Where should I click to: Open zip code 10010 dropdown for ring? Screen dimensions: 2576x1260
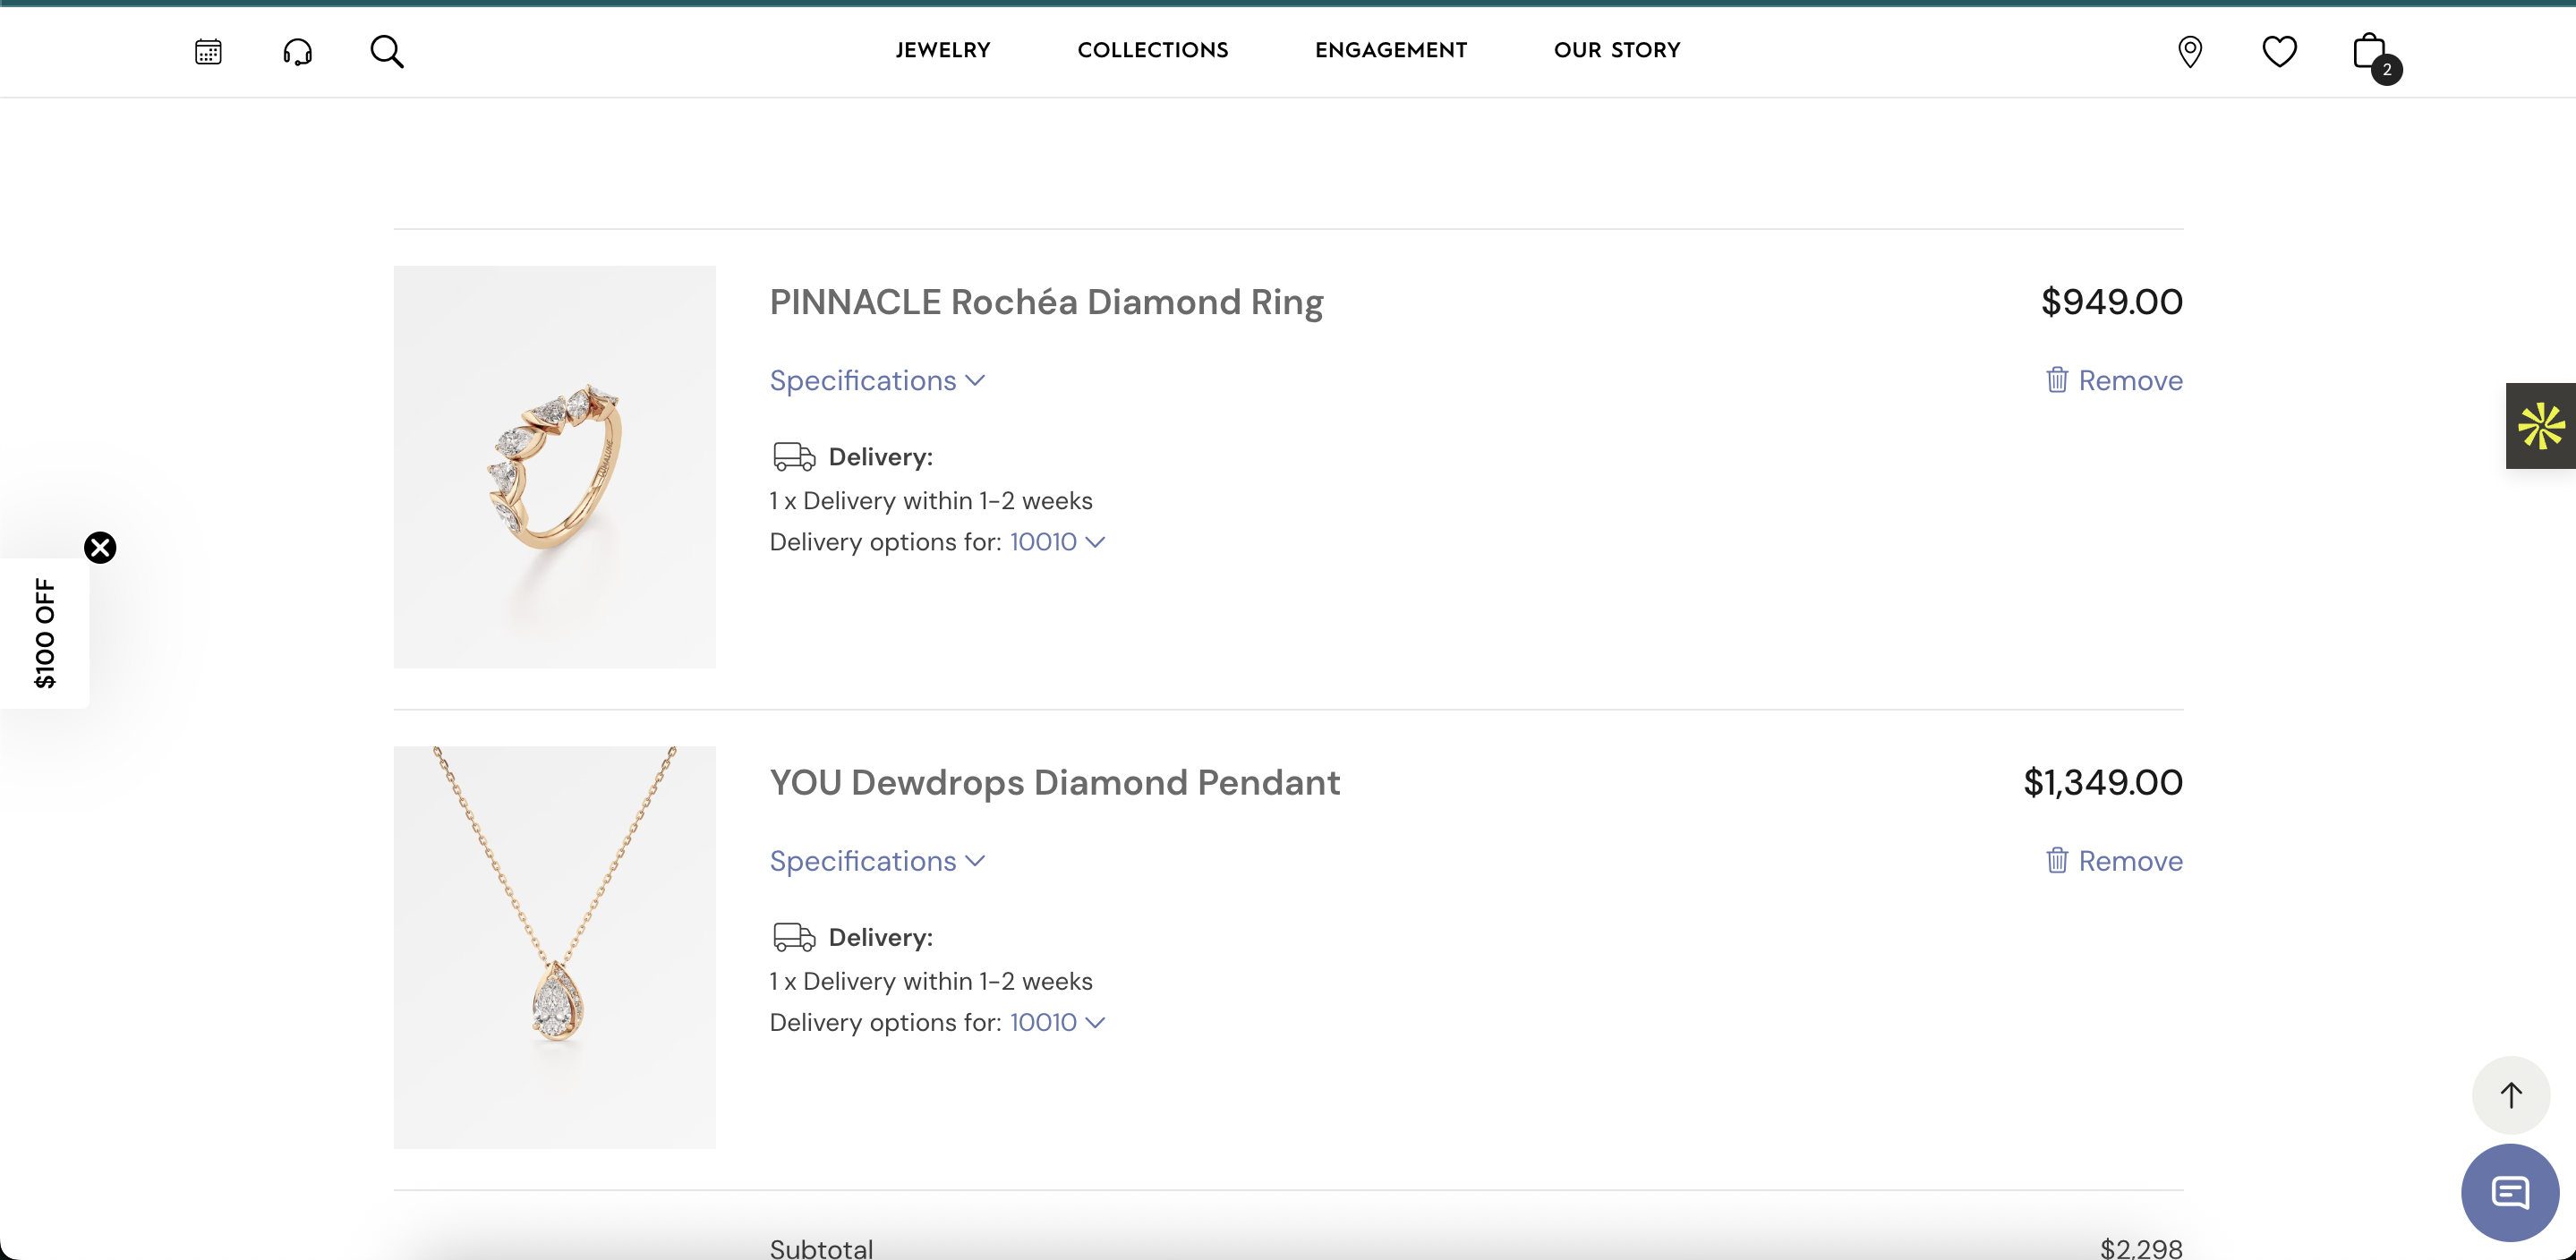coord(1057,542)
